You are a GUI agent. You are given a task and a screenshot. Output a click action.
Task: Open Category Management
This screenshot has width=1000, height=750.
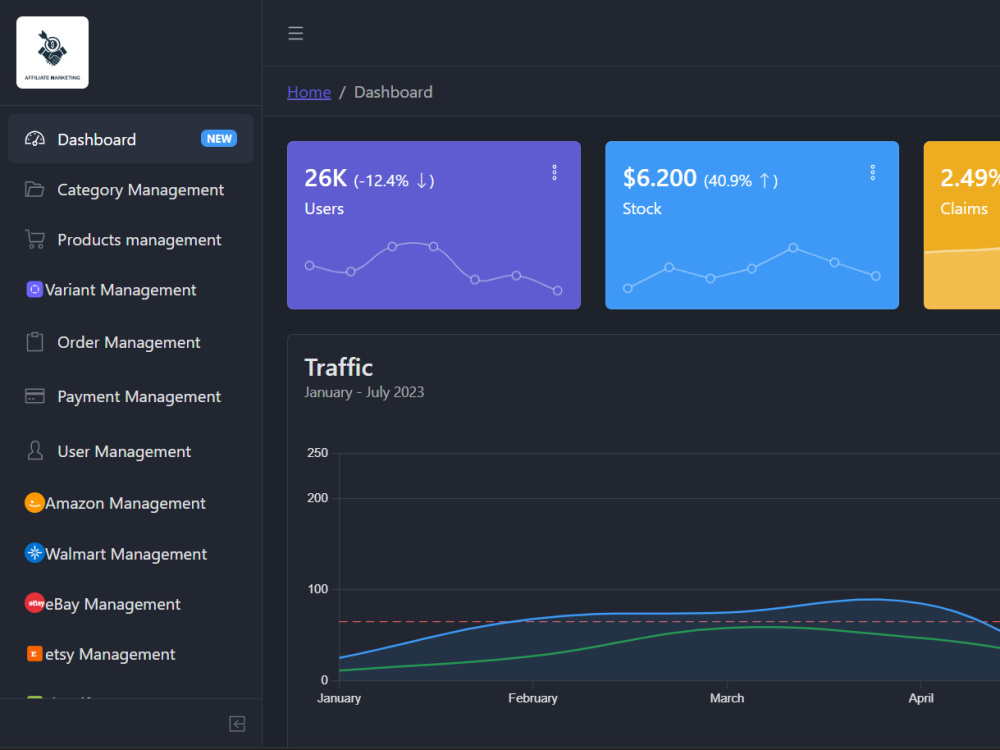point(131,189)
